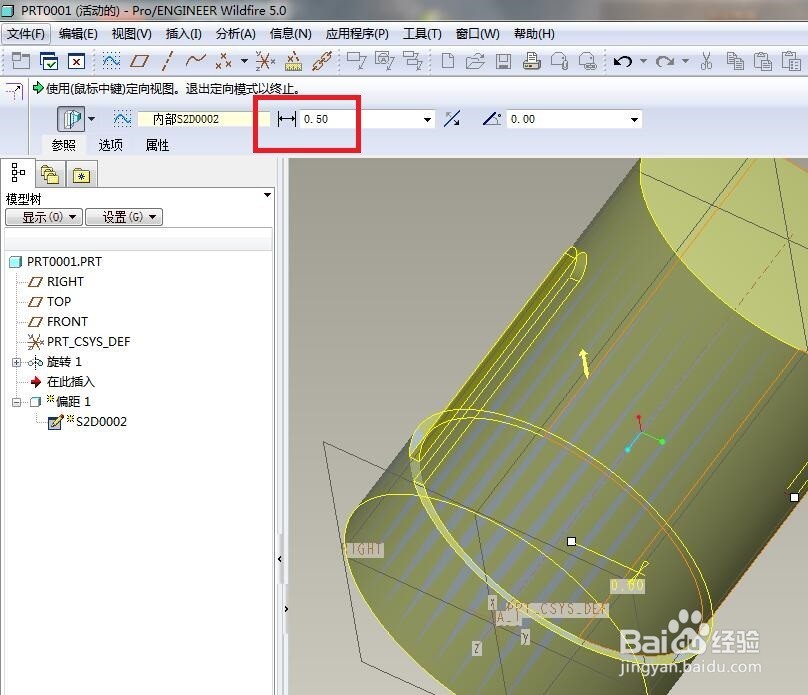This screenshot has height=695, width=808.
Task: Select the coordinate system tool
Action: (x=265, y=61)
